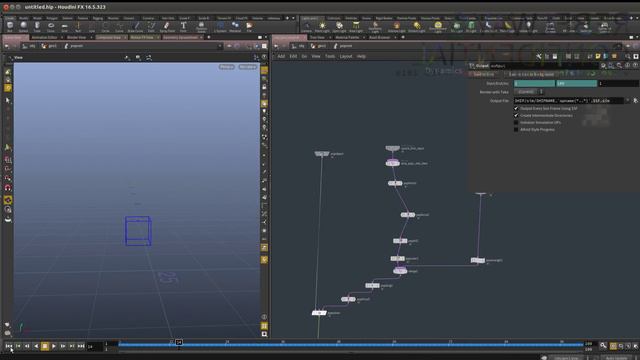
Task: Open the Render with Take dropdown
Action: pos(528,92)
